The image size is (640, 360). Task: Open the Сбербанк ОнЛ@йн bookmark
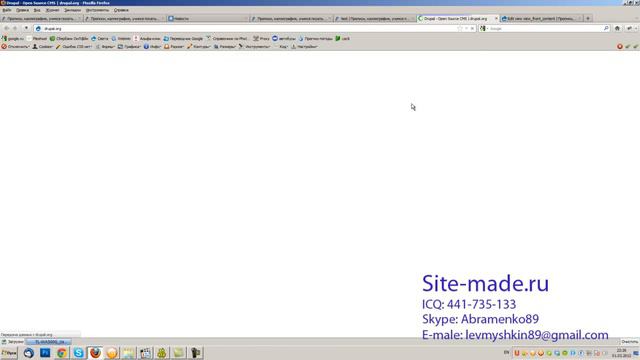click(69, 38)
